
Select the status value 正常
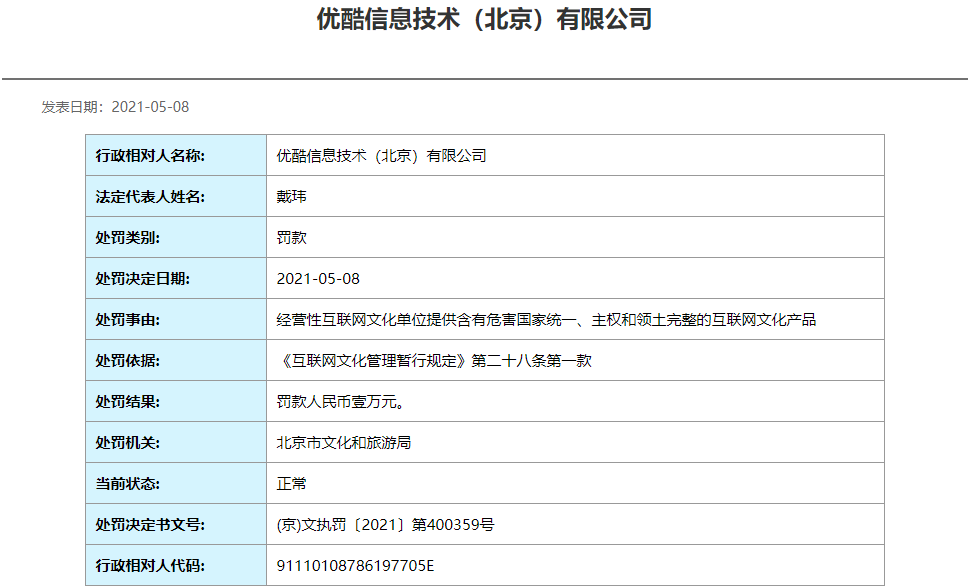pyautogui.click(x=291, y=484)
